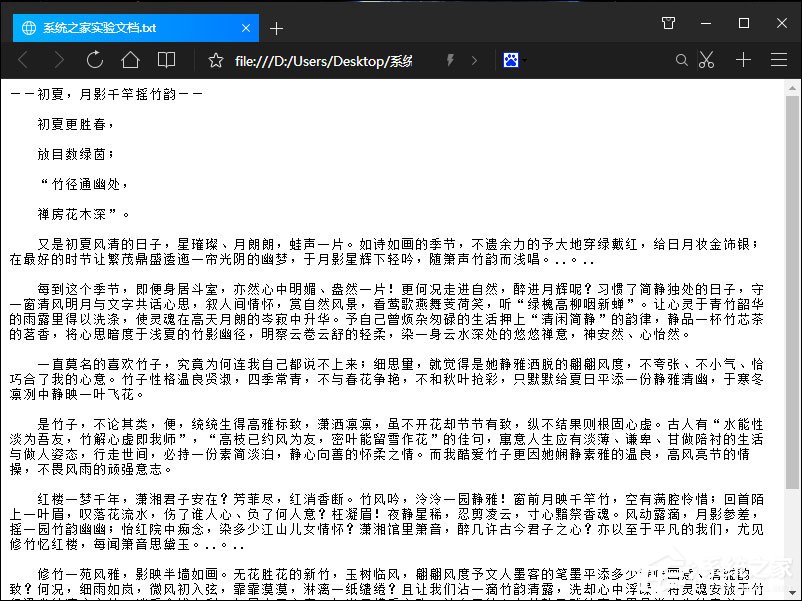The width and height of the screenshot is (802, 601).
Task: Bookmark page with the star icon
Action: tap(216, 60)
